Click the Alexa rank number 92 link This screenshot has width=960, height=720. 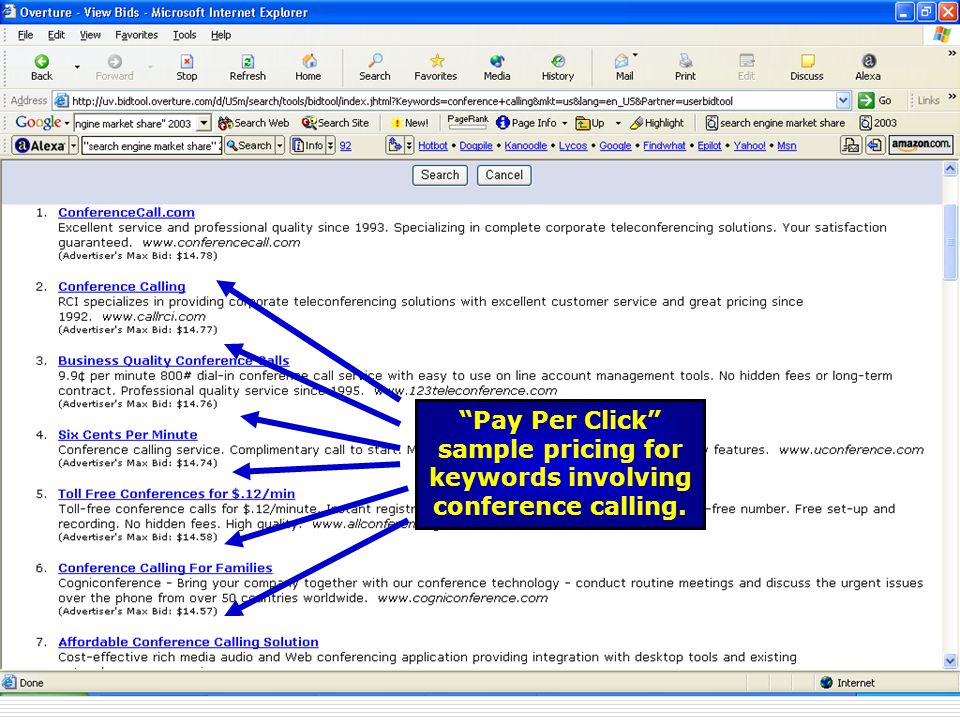[x=345, y=146]
